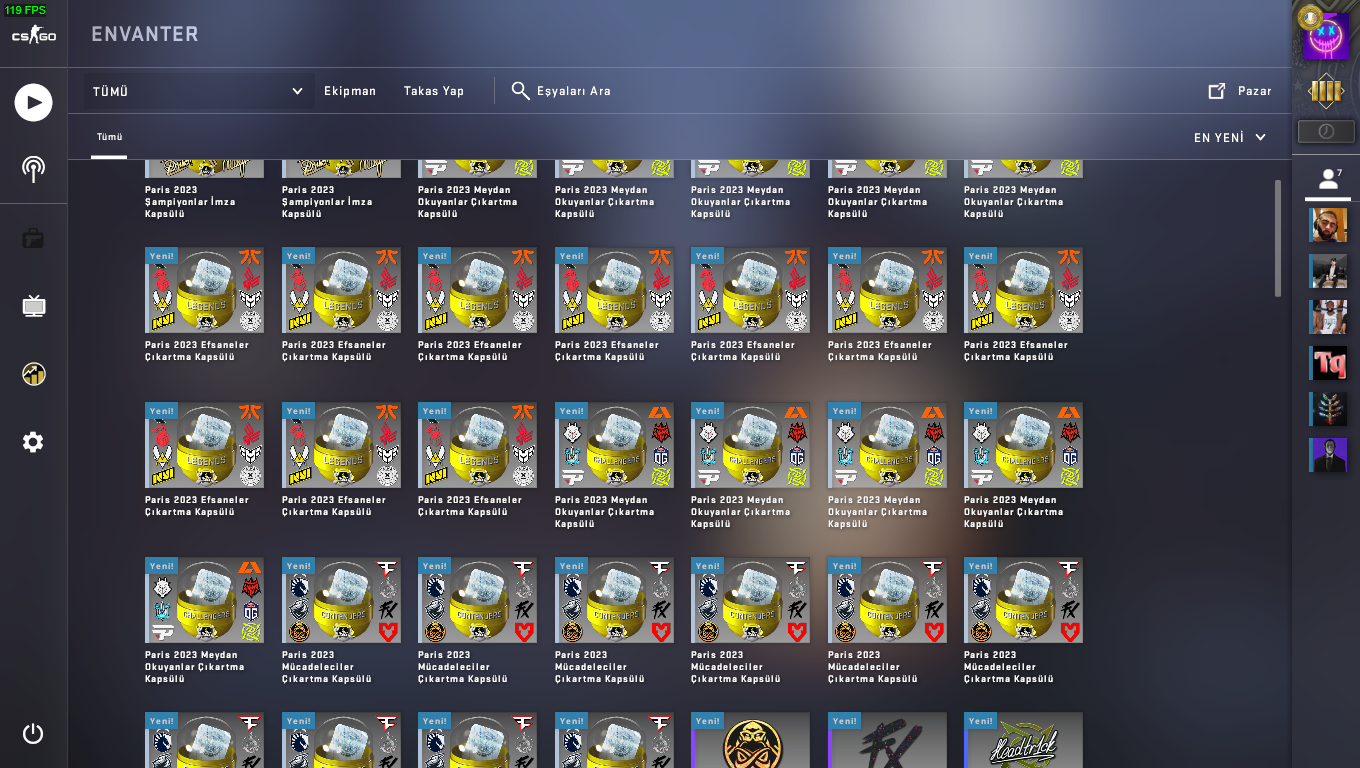
Task: Click the gold rank badge under the profile
Action: click(1326, 93)
